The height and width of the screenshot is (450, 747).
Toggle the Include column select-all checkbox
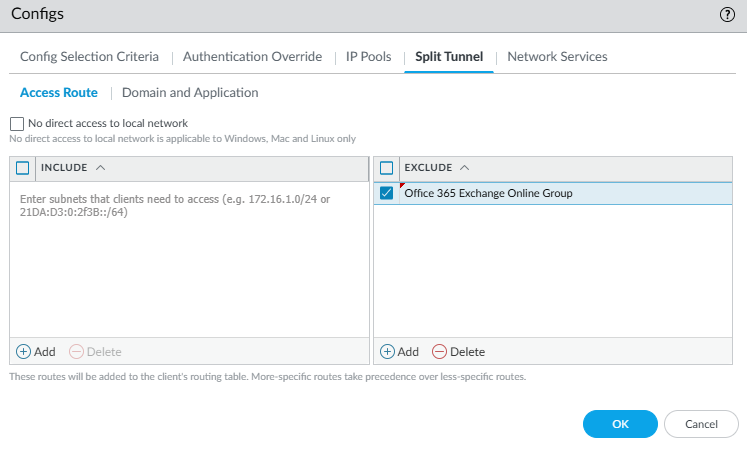pos(23,168)
